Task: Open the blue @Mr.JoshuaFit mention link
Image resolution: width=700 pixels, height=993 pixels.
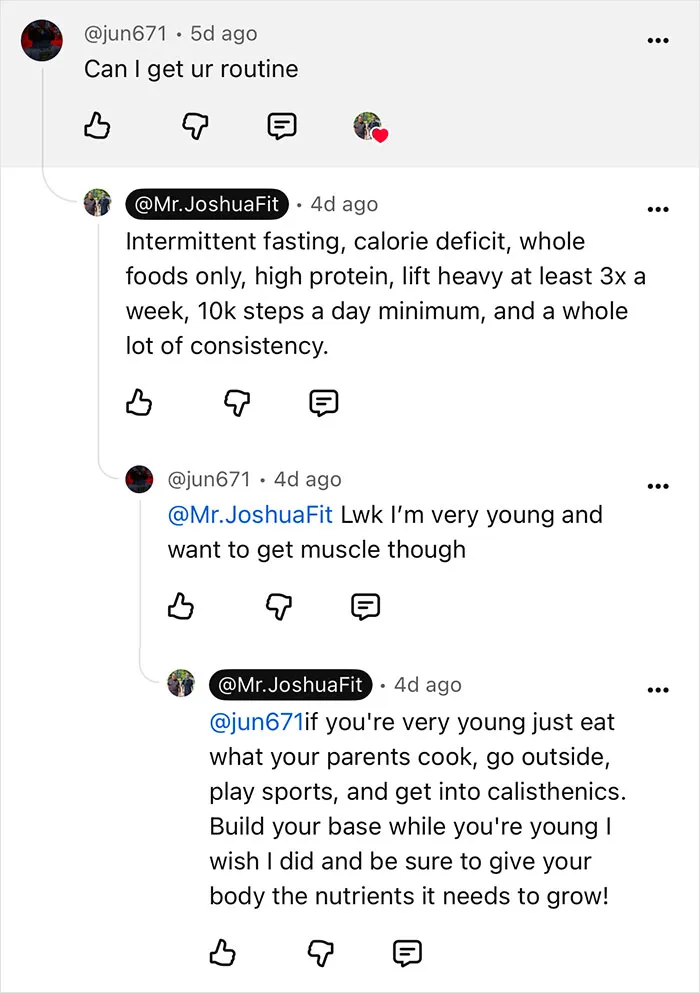Action: (x=250, y=515)
